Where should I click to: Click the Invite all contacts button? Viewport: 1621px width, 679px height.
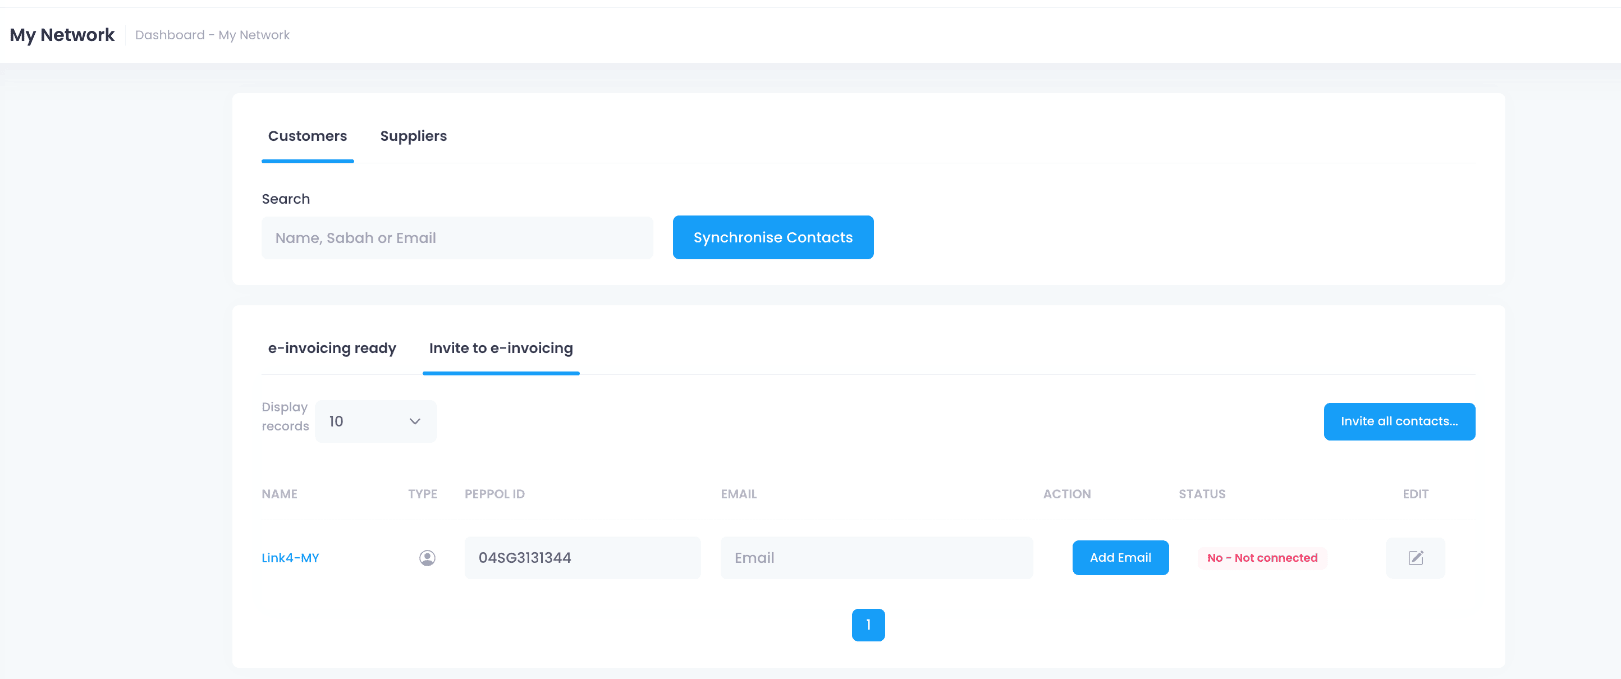[1399, 421]
